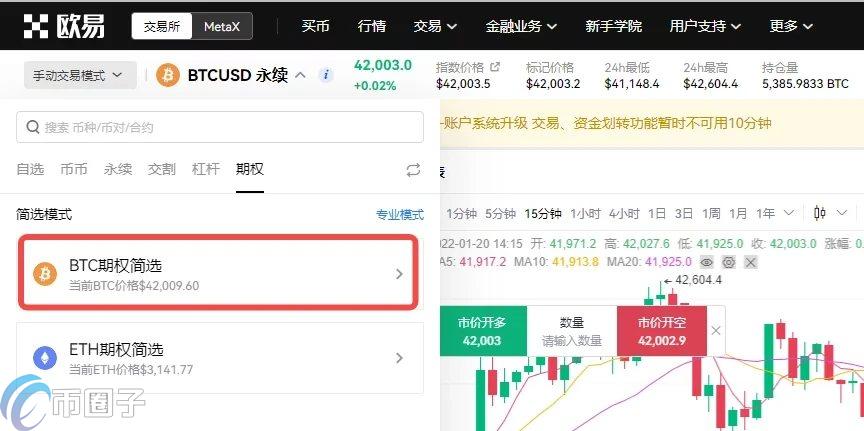This screenshot has height=431, width=864.
Task: Select the 自选 tab
Action: coord(30,169)
